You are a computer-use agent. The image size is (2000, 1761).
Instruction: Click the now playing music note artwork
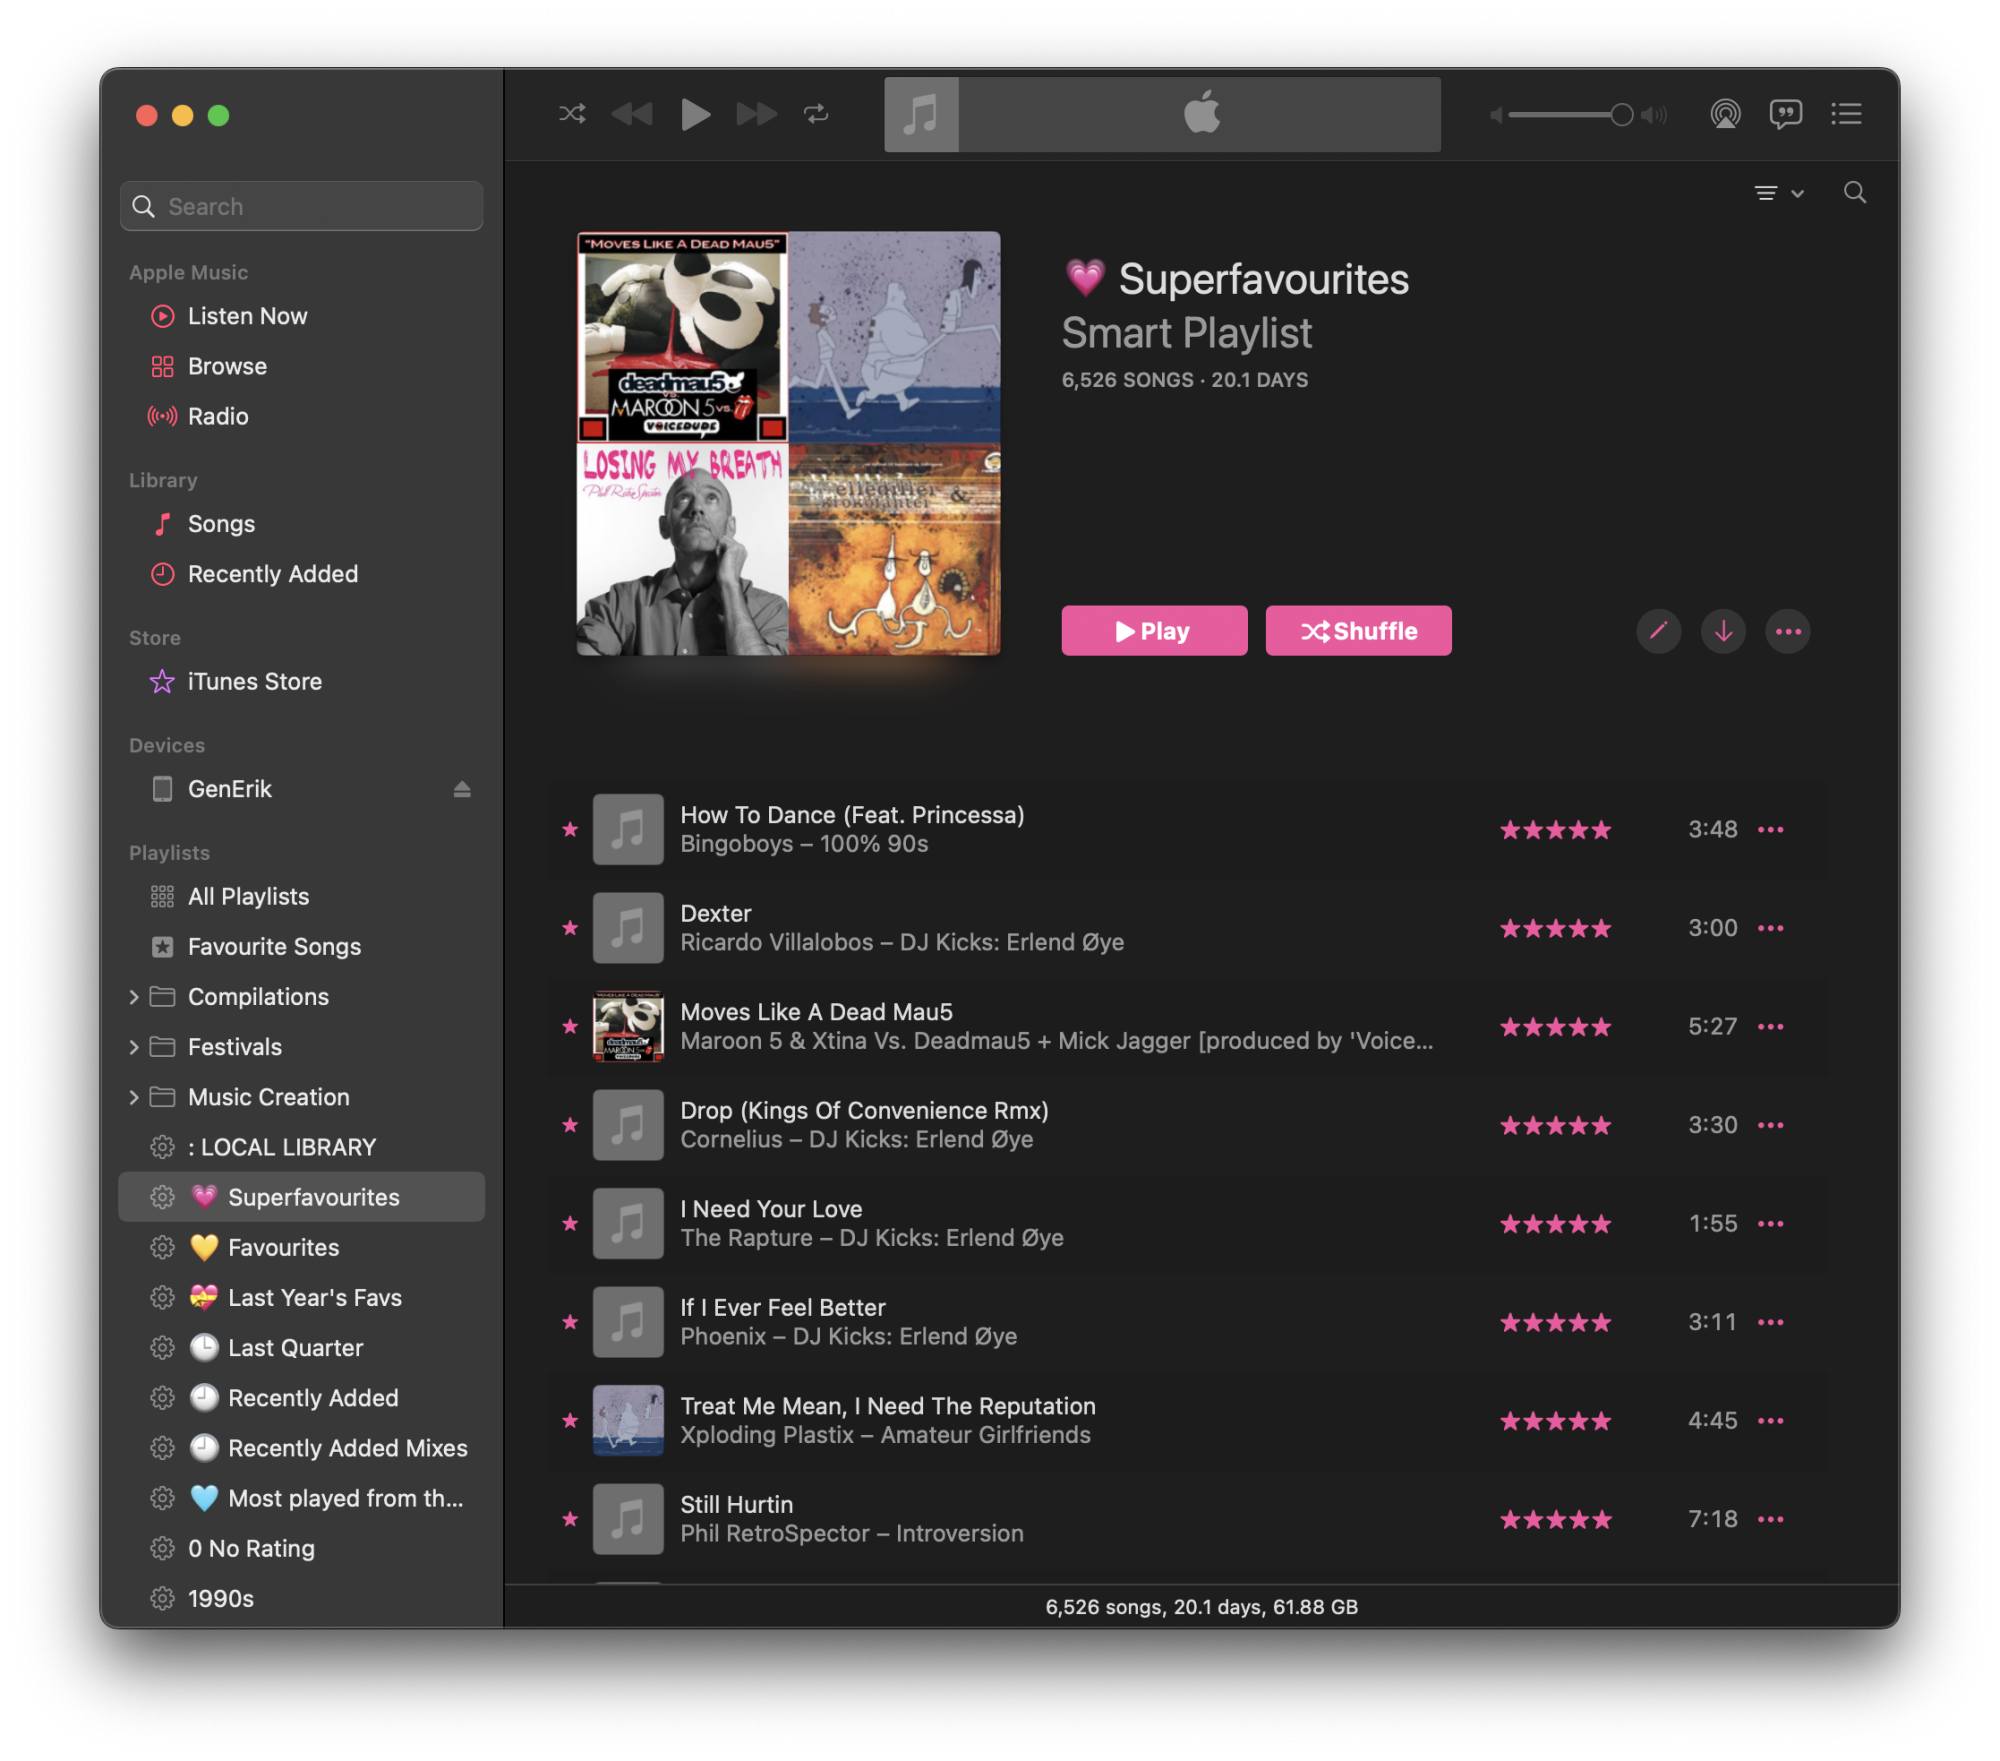921,114
